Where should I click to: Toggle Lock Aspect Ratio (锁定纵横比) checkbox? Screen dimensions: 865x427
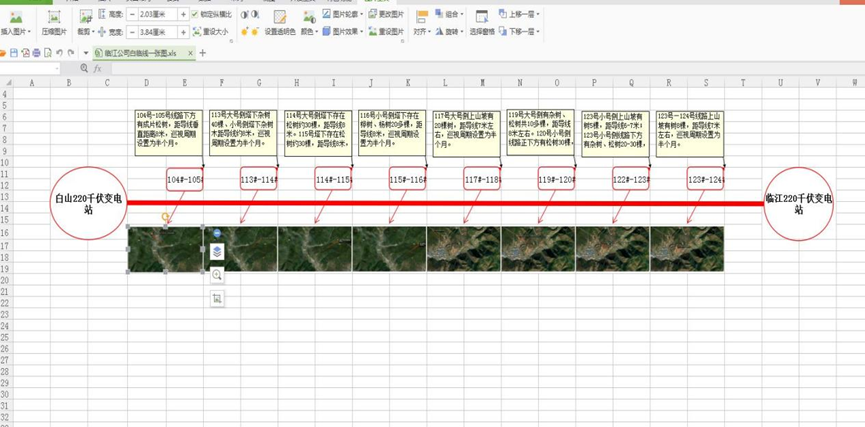(195, 15)
